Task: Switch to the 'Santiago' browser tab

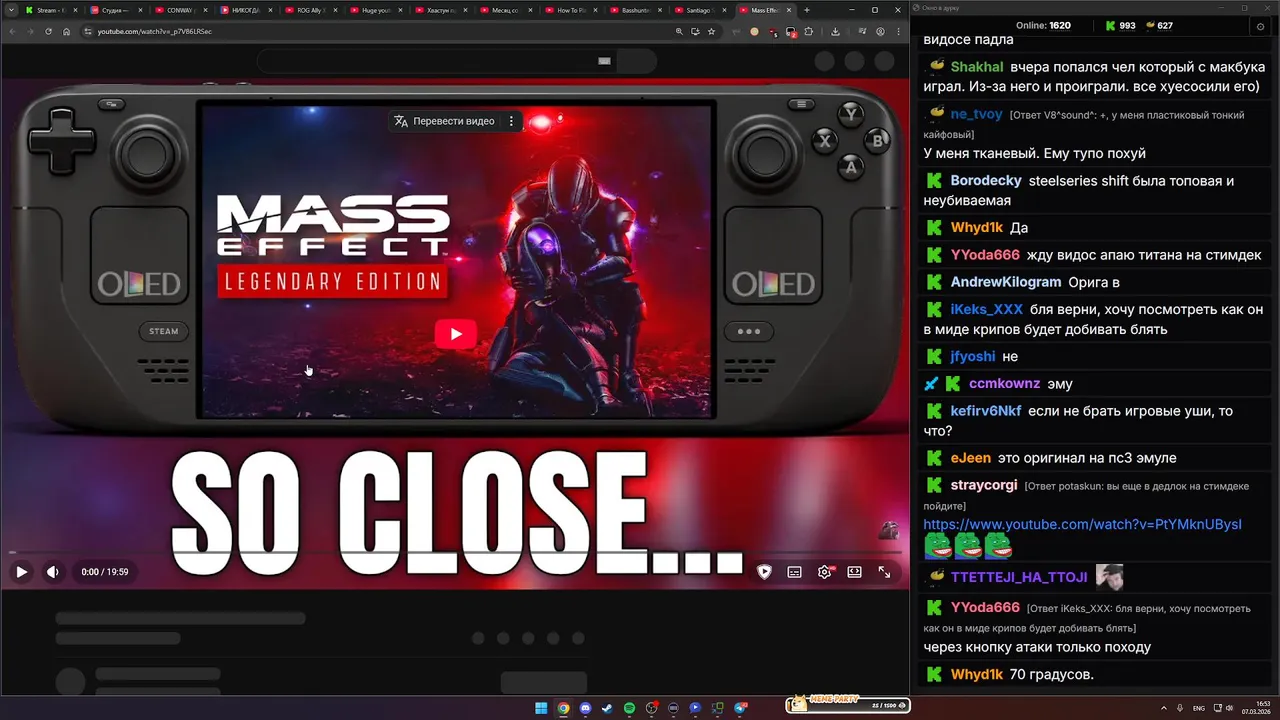Action: pos(700,10)
